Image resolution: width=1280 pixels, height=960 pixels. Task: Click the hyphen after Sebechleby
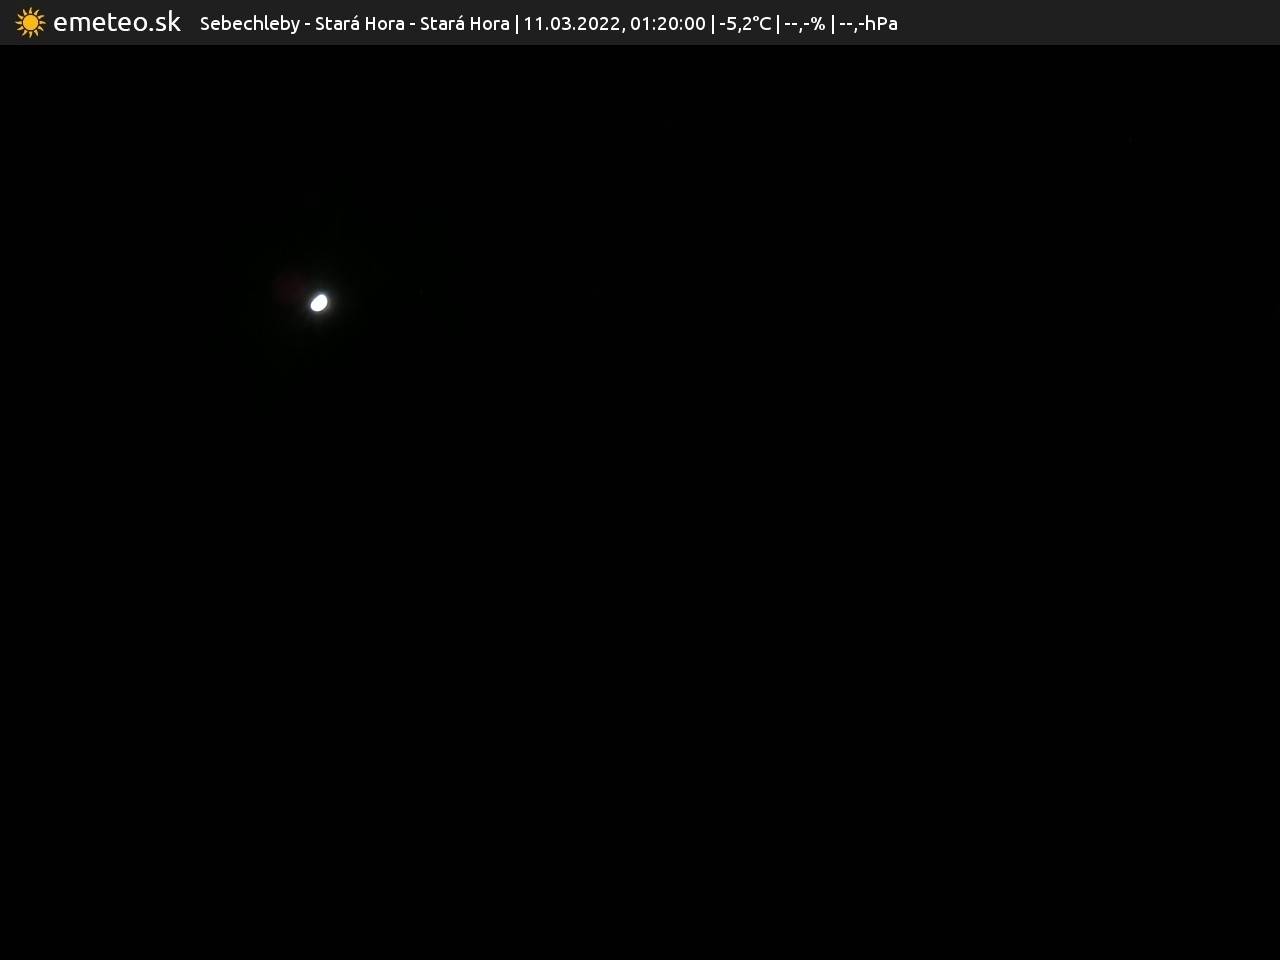coord(308,23)
